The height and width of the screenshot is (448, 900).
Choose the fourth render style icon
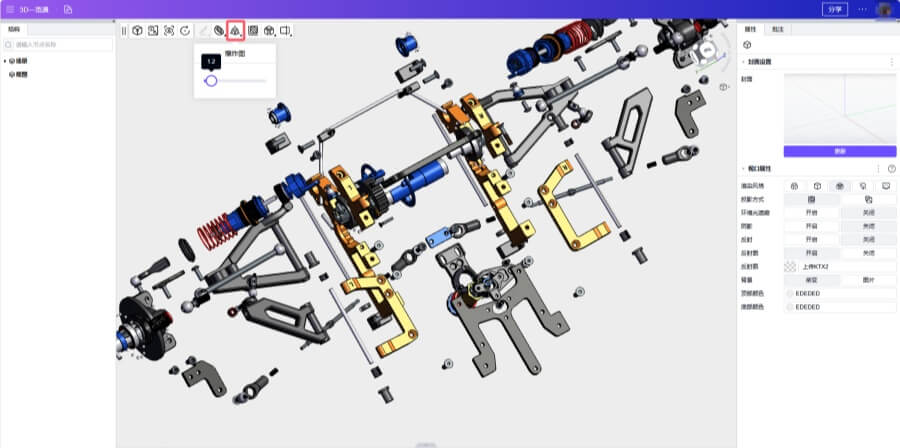point(863,186)
